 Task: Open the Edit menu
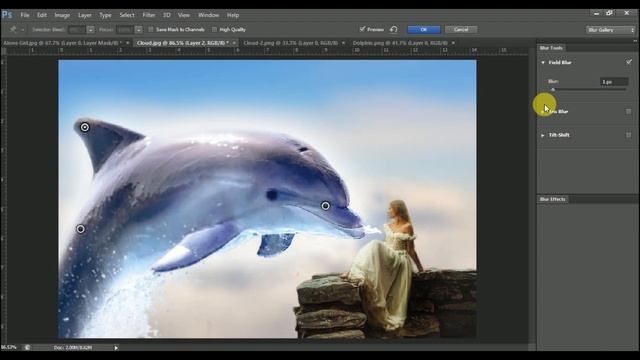[x=42, y=15]
